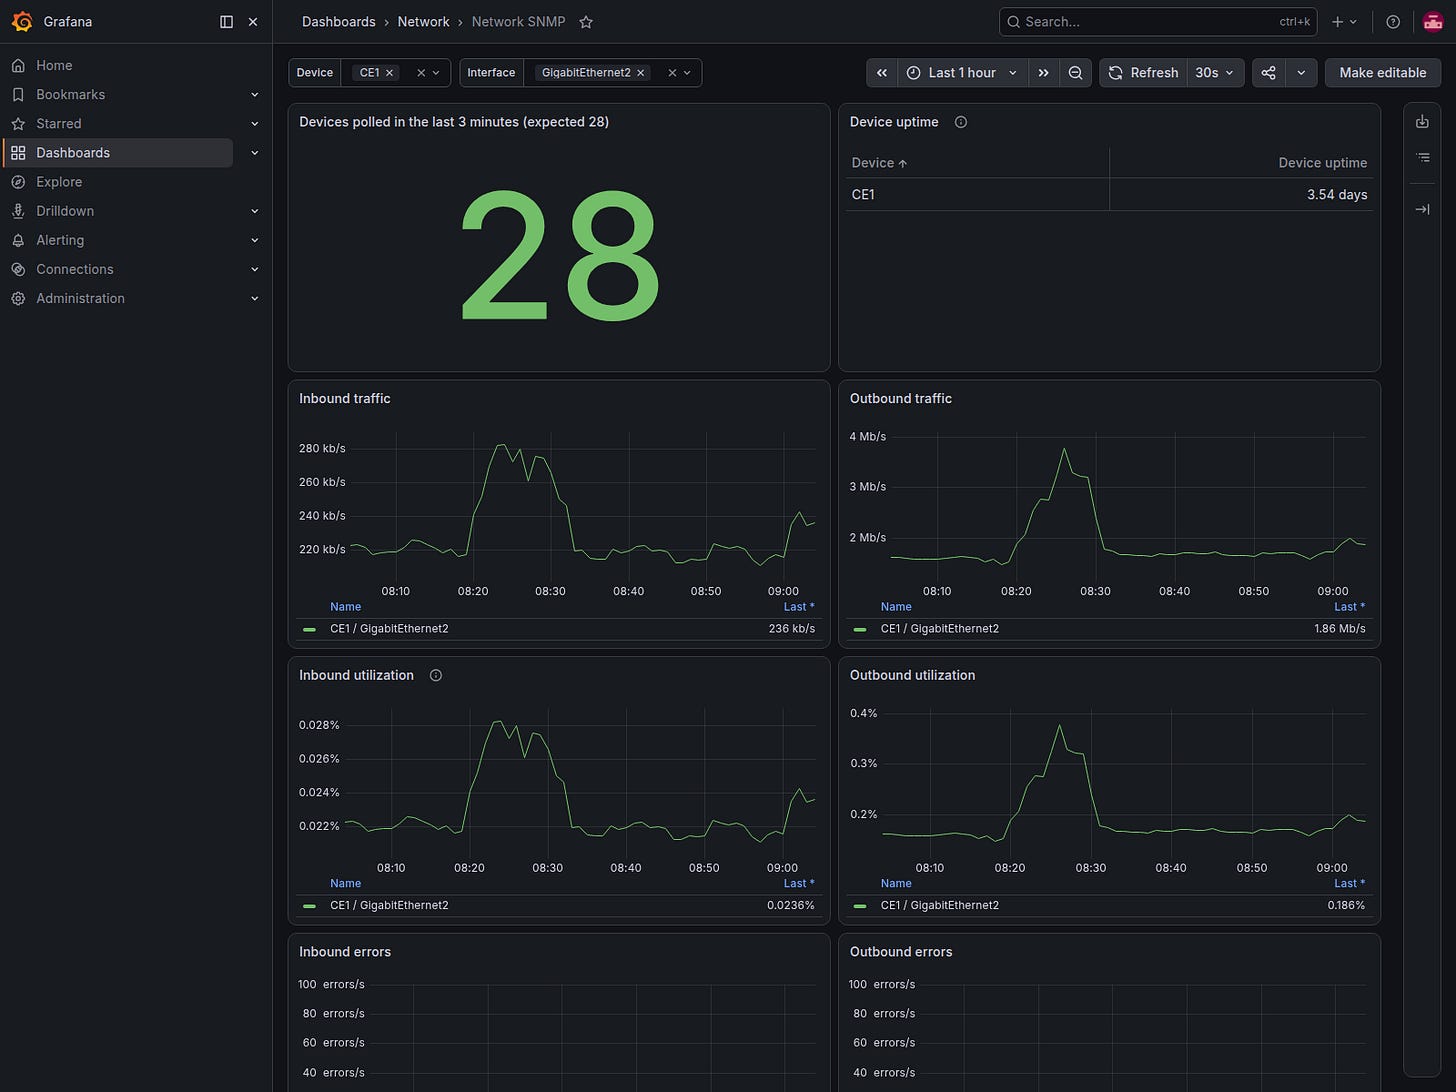Zoom out the time range
The height and width of the screenshot is (1092, 1456).
click(1075, 72)
